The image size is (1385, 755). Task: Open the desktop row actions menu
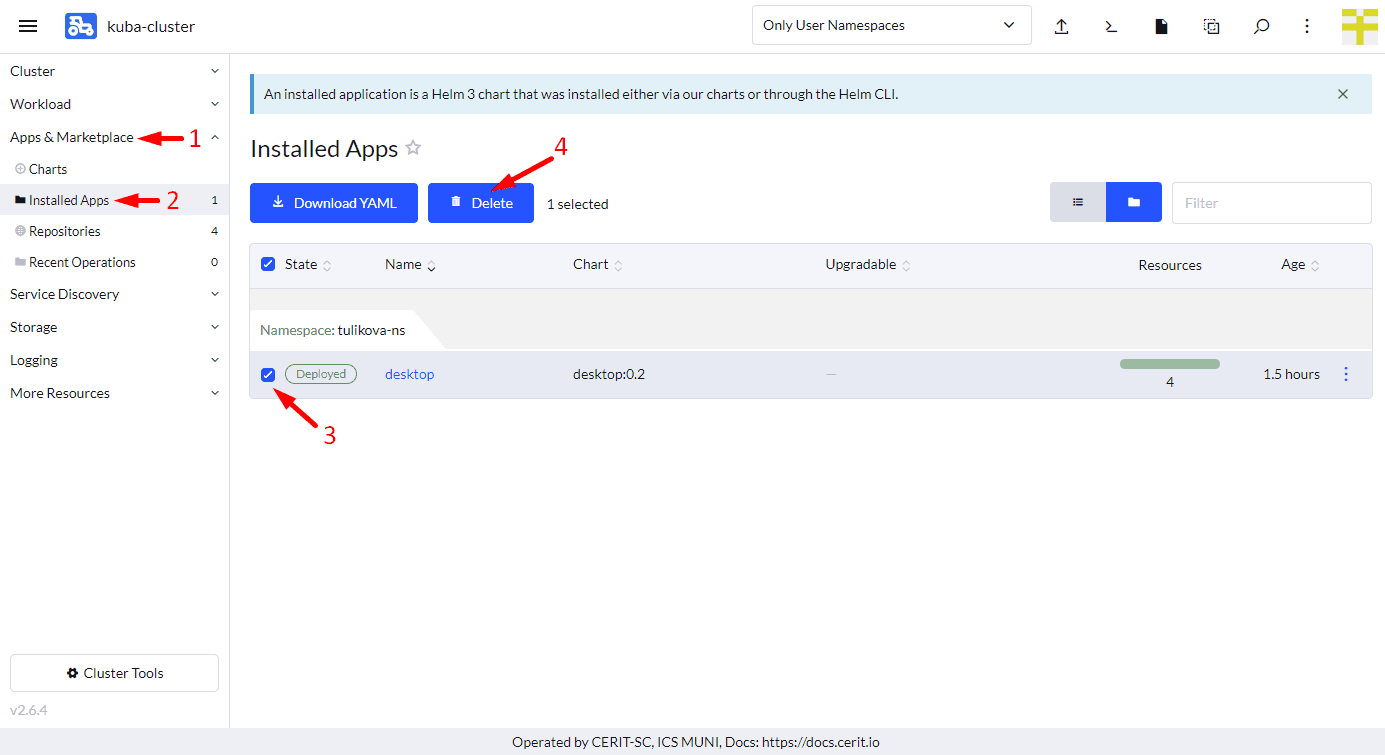[1345, 374]
